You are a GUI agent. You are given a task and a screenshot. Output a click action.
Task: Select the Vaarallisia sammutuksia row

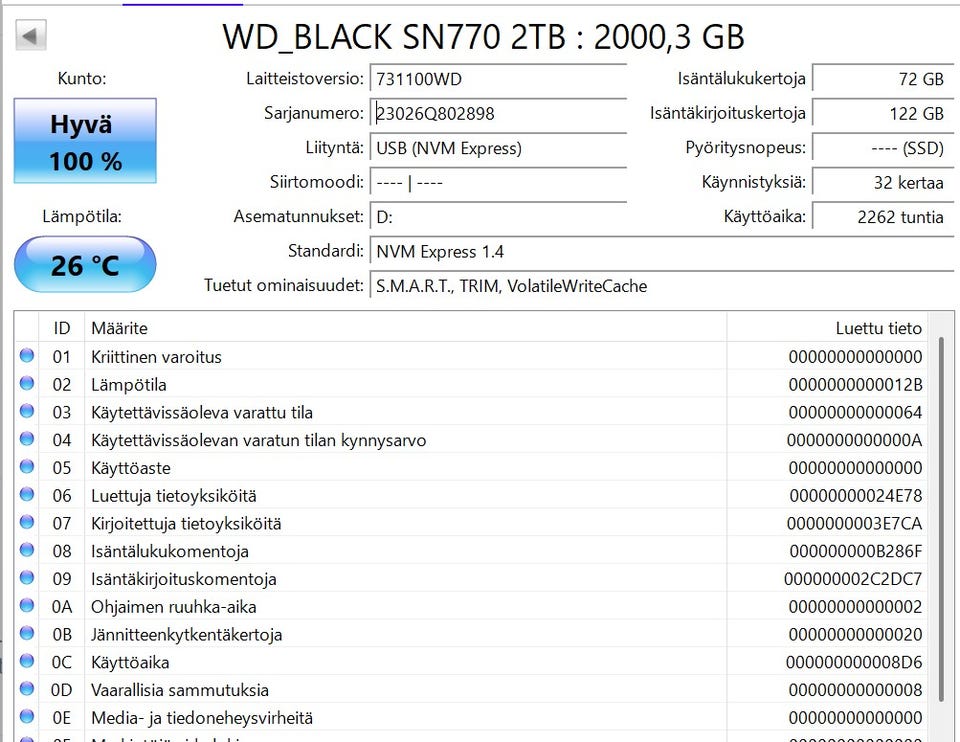(x=471, y=690)
